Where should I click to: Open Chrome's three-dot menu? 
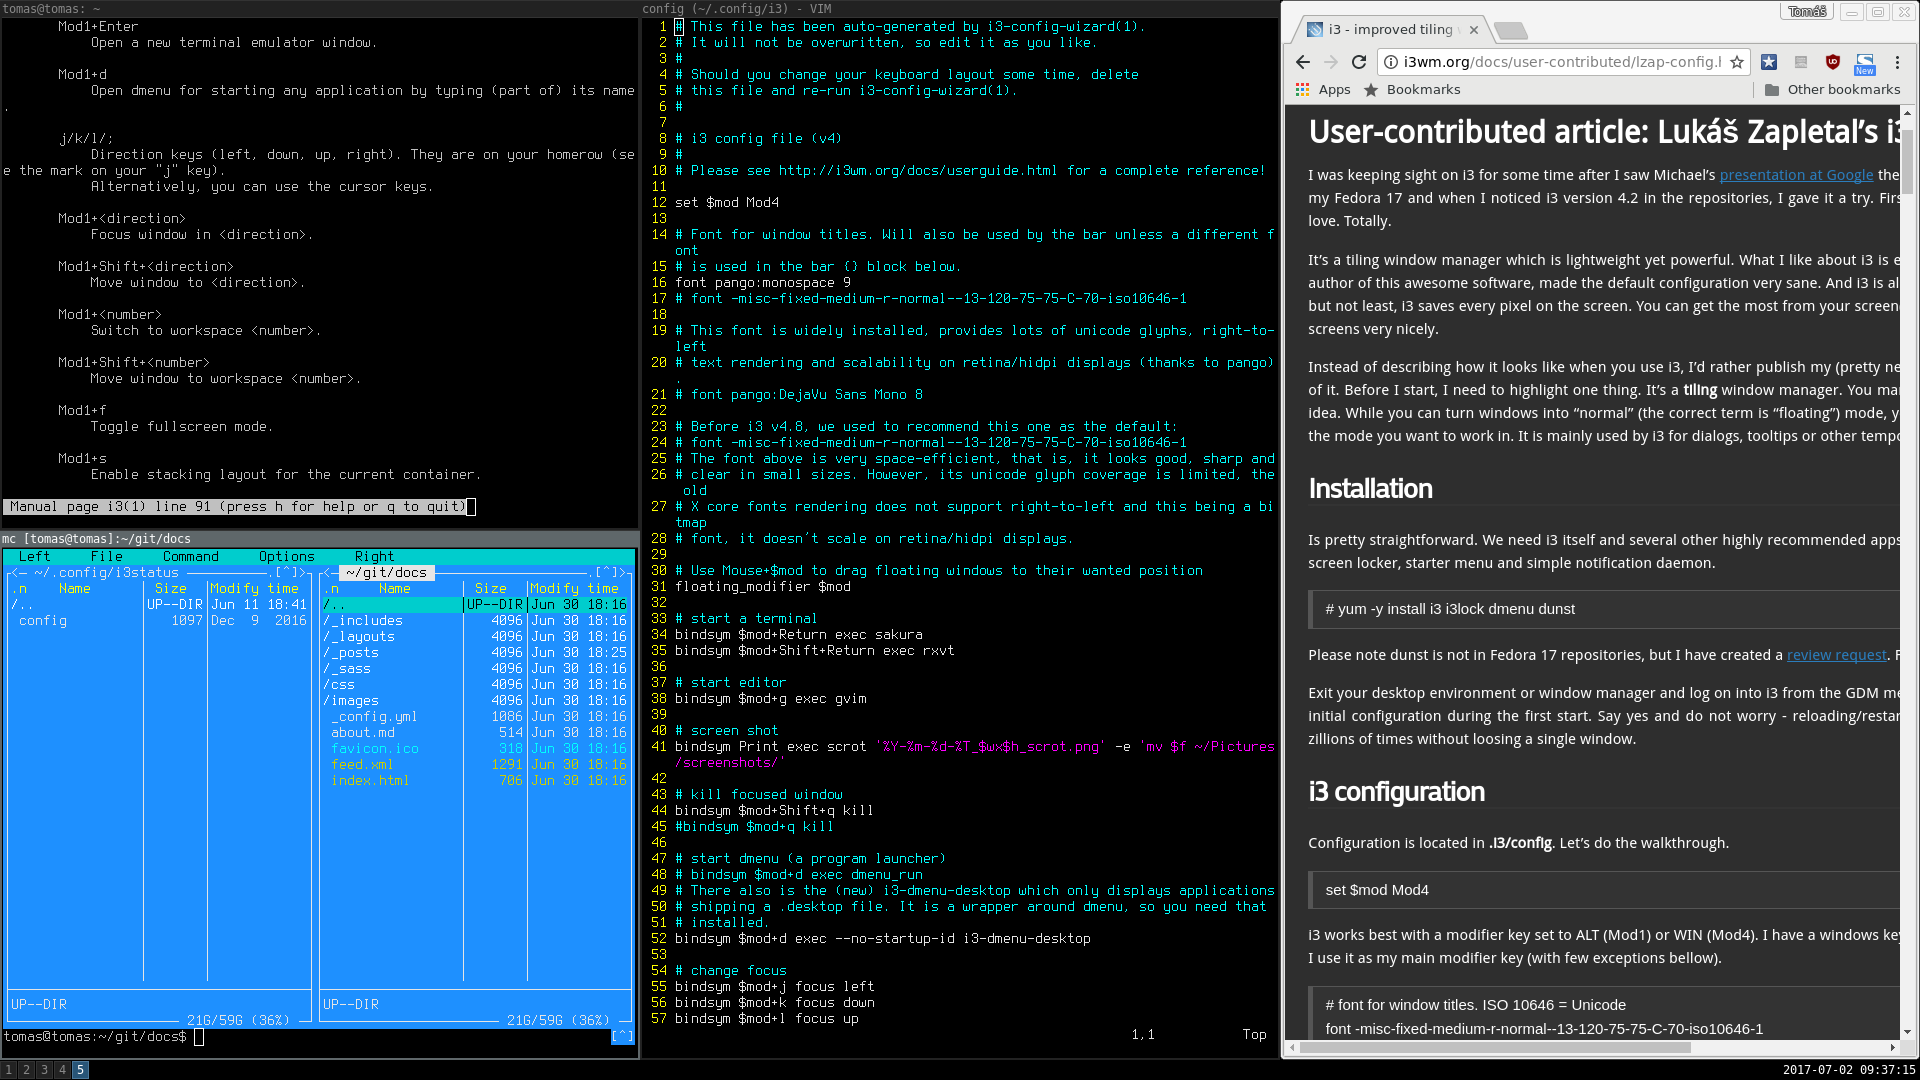point(1897,62)
